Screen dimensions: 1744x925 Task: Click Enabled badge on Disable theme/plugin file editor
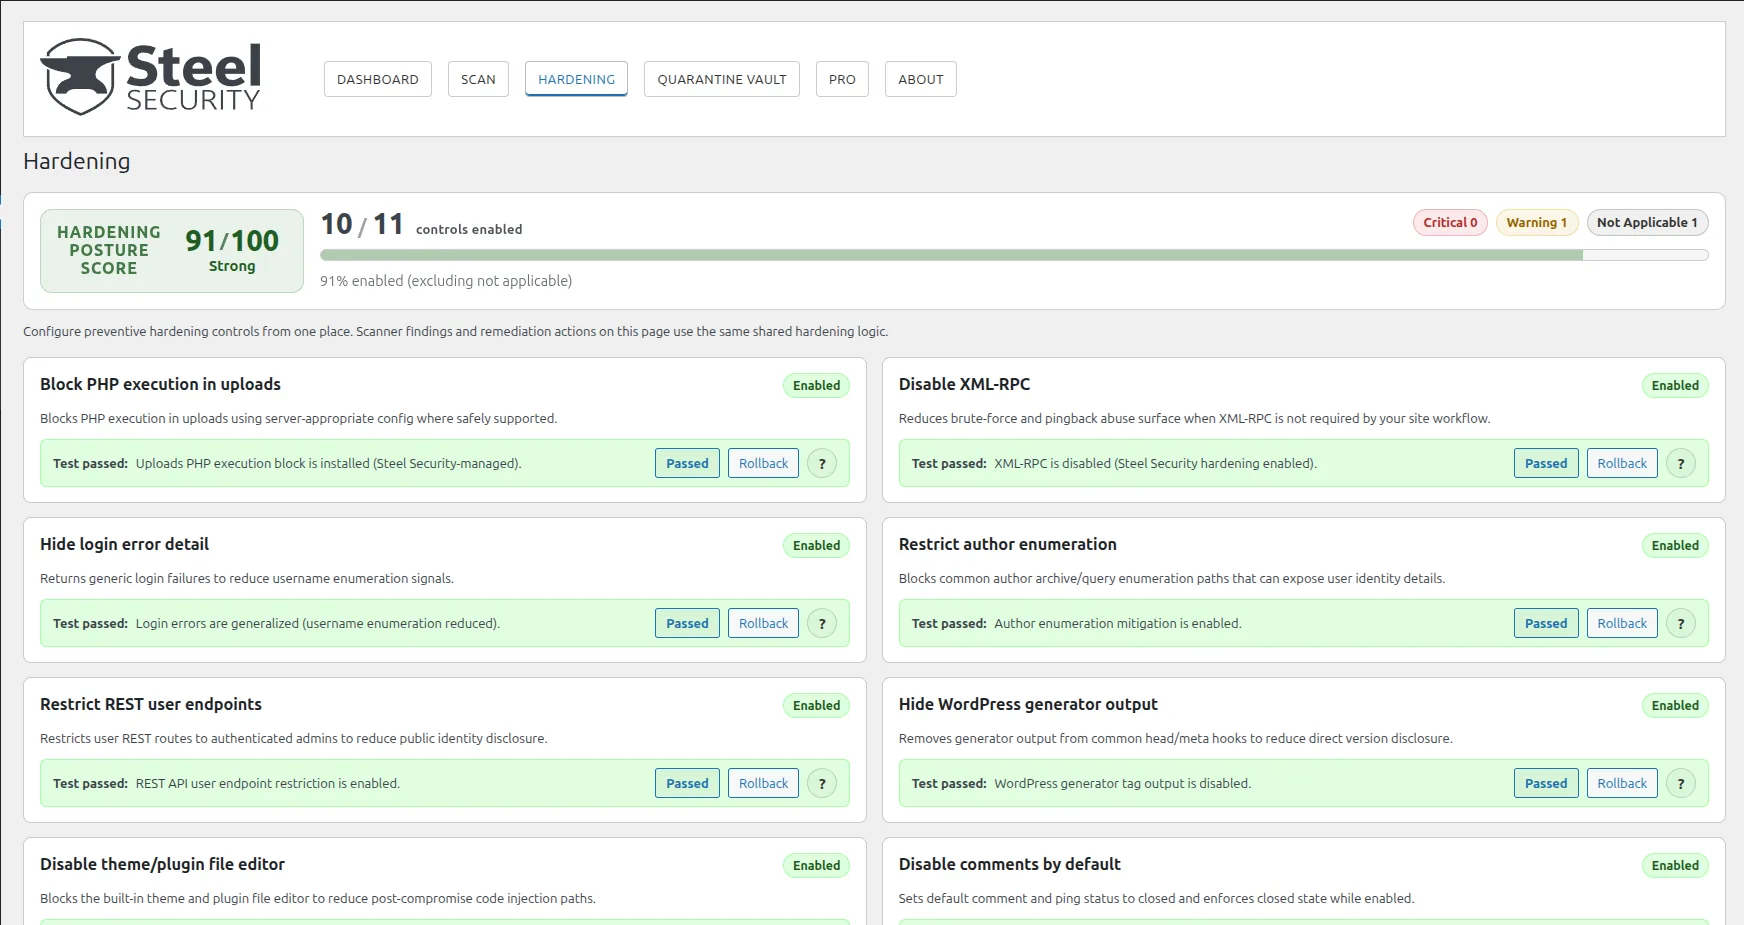(x=816, y=865)
